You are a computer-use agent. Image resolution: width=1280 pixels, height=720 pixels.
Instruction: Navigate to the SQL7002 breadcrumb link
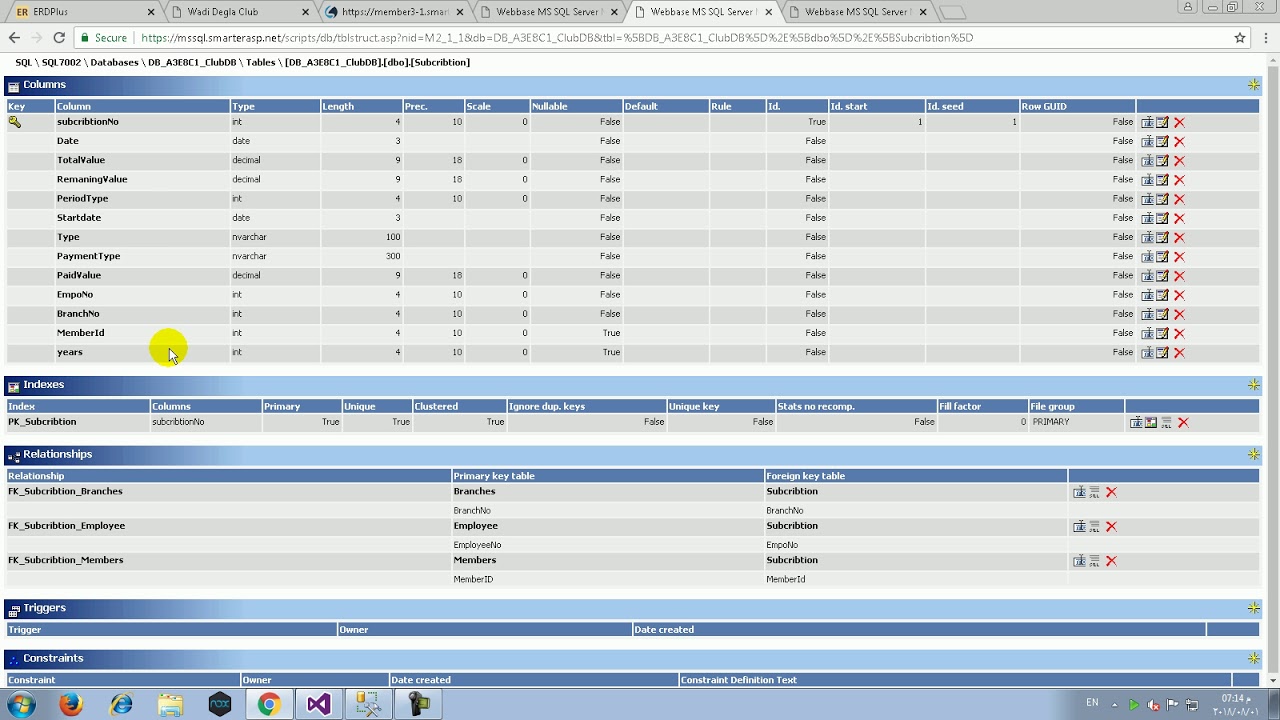pos(61,62)
